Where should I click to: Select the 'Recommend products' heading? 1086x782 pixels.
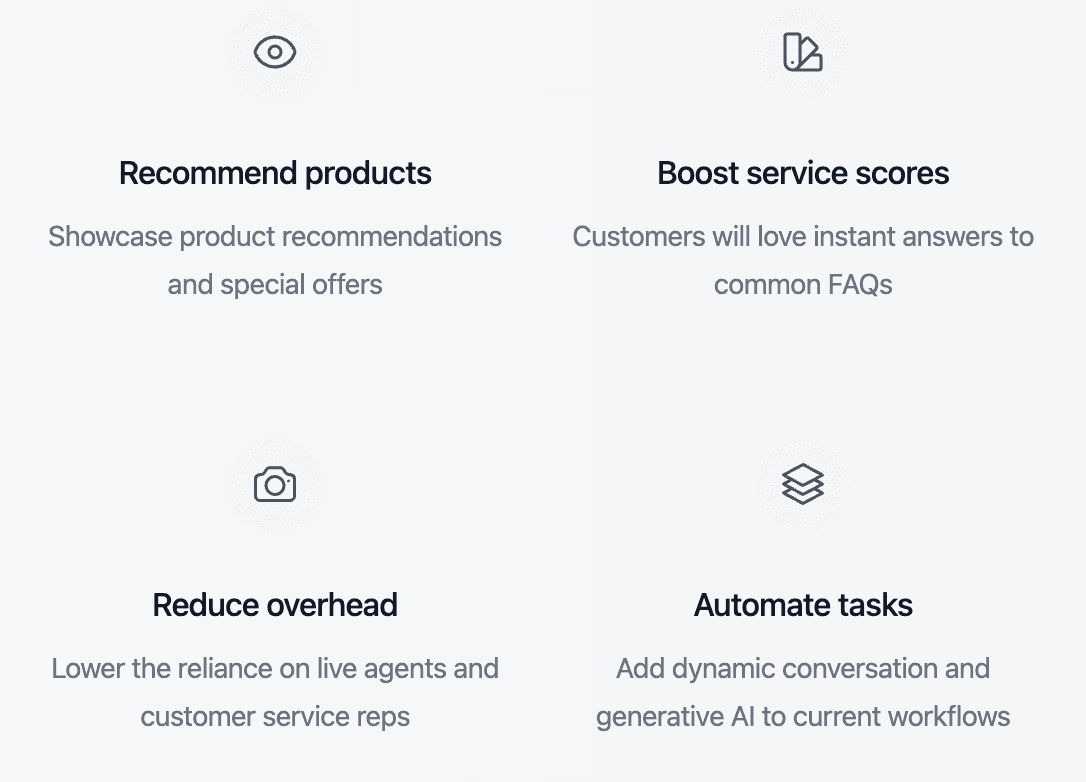tap(275, 173)
